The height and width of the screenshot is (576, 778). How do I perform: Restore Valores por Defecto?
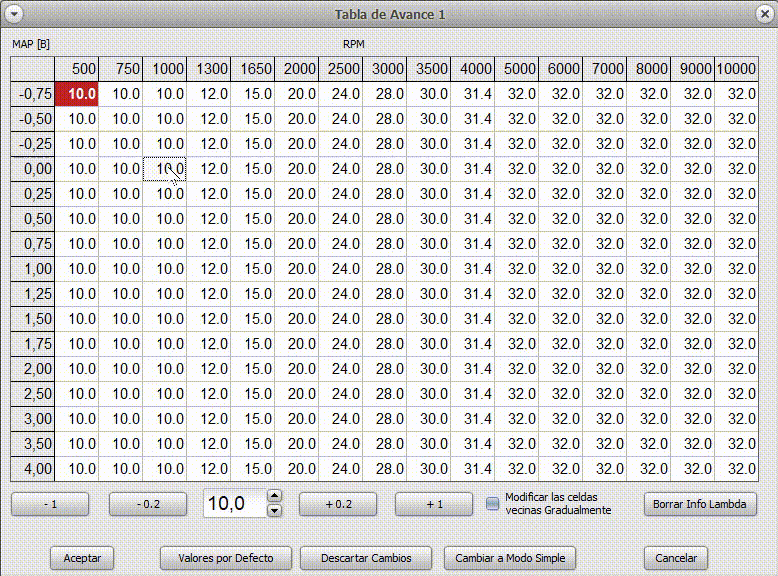(226, 558)
